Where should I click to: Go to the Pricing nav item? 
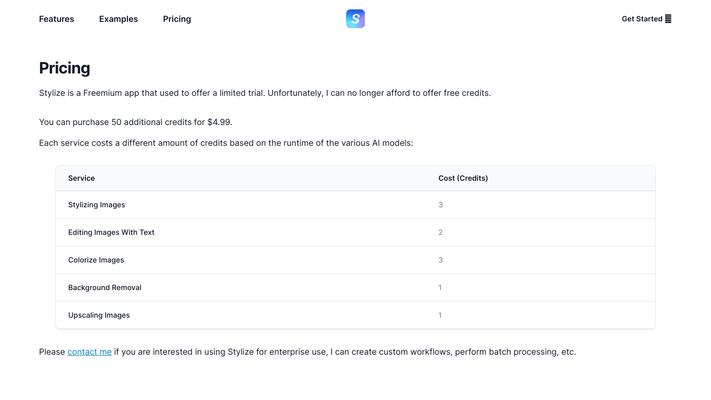click(177, 19)
